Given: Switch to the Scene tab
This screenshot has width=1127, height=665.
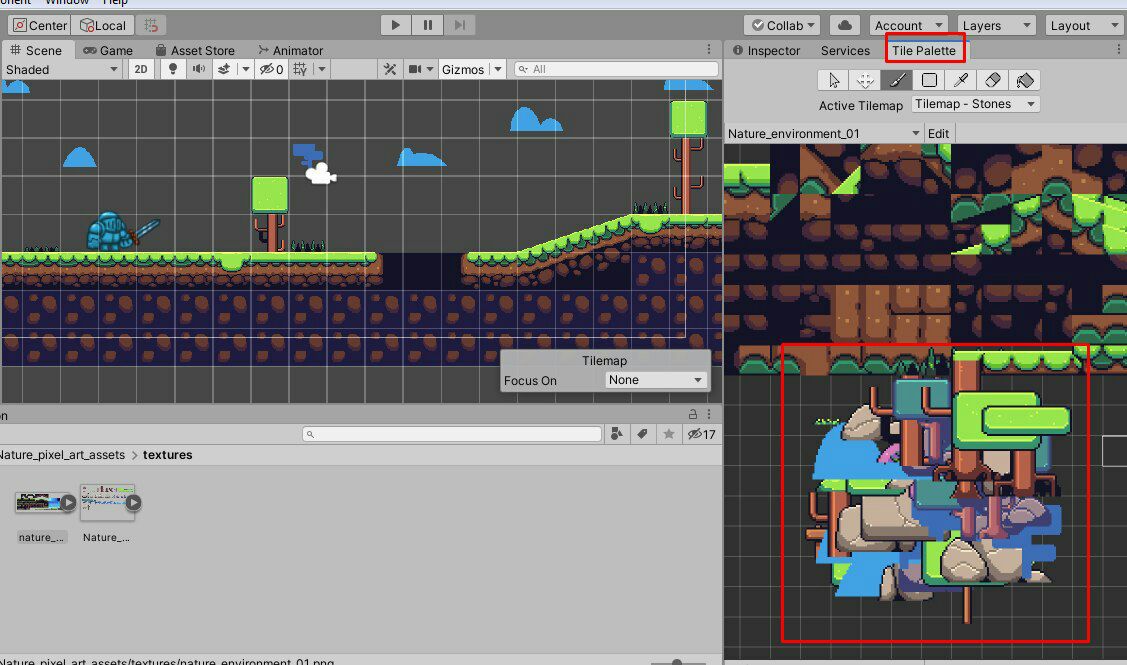Looking at the screenshot, I should coord(36,50).
